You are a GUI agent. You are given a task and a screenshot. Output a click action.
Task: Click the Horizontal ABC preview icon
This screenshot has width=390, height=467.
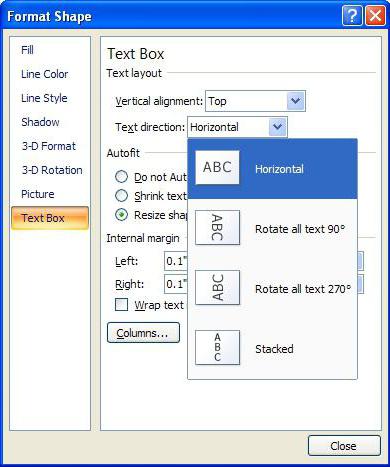(x=217, y=167)
